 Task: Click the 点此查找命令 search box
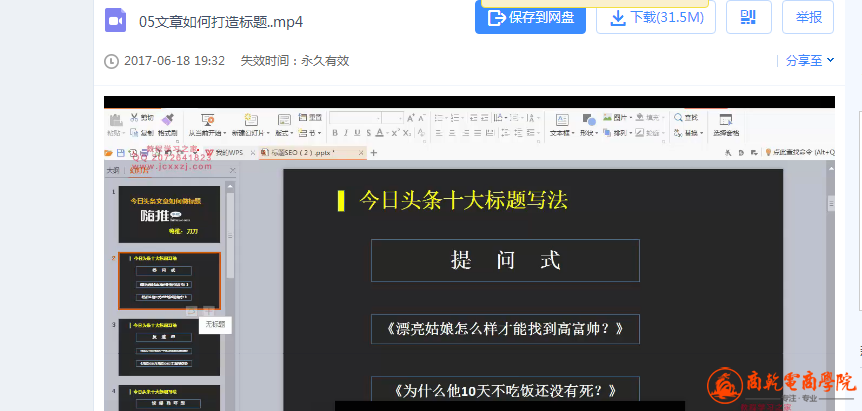click(x=800, y=152)
